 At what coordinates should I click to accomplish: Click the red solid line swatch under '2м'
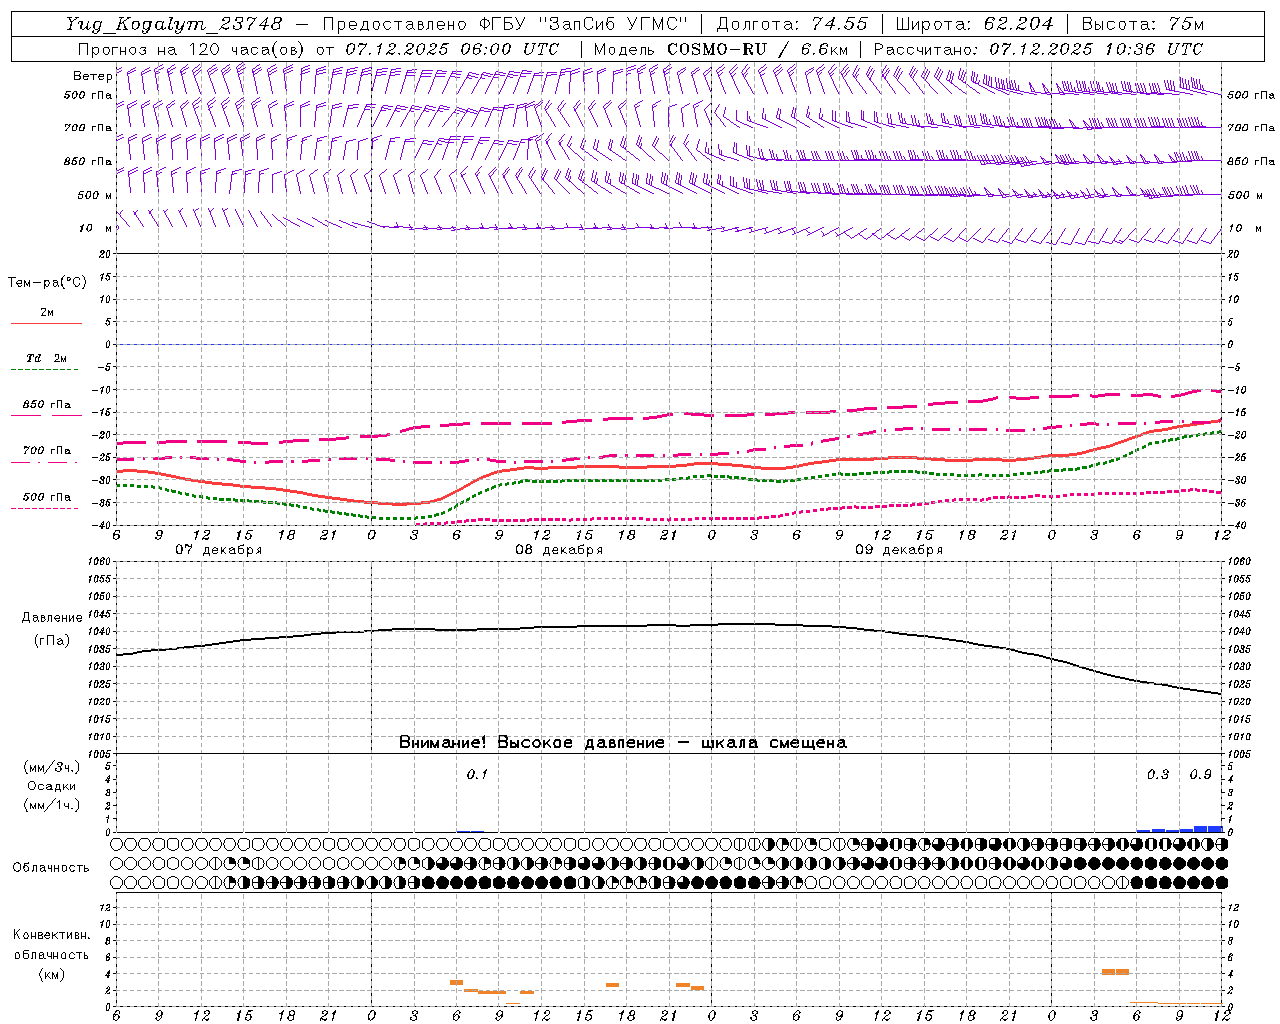[x=46, y=324]
